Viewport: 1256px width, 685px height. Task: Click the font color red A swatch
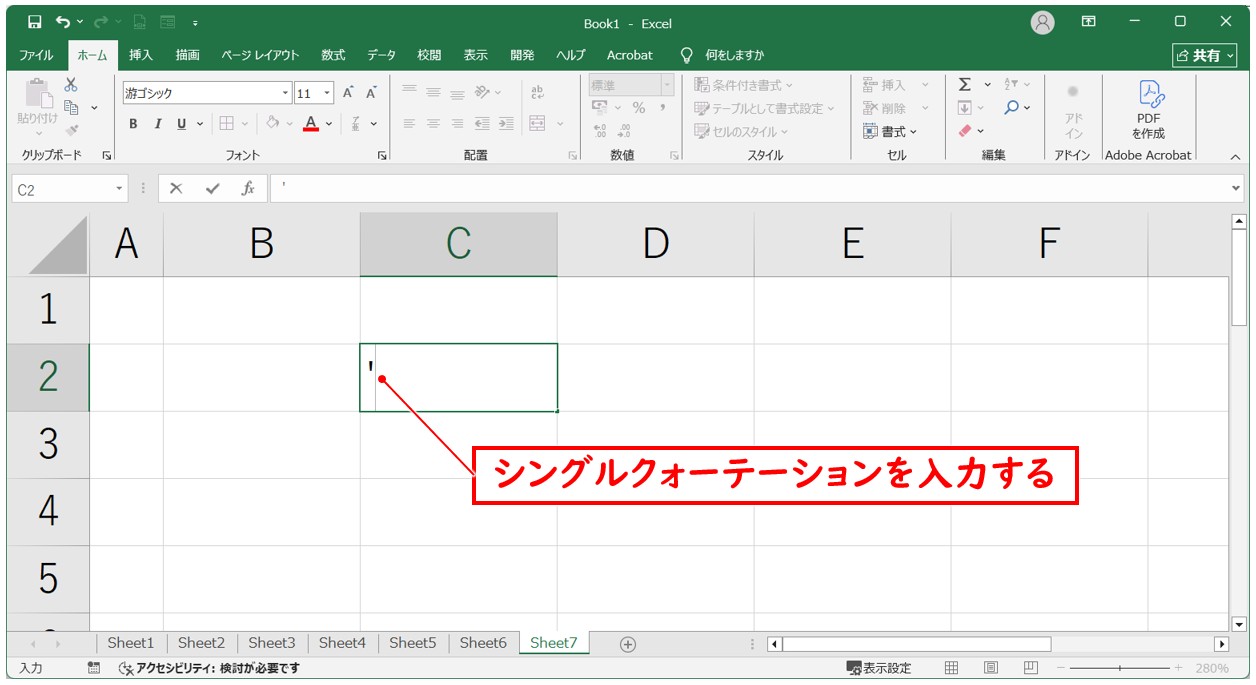[x=311, y=124]
